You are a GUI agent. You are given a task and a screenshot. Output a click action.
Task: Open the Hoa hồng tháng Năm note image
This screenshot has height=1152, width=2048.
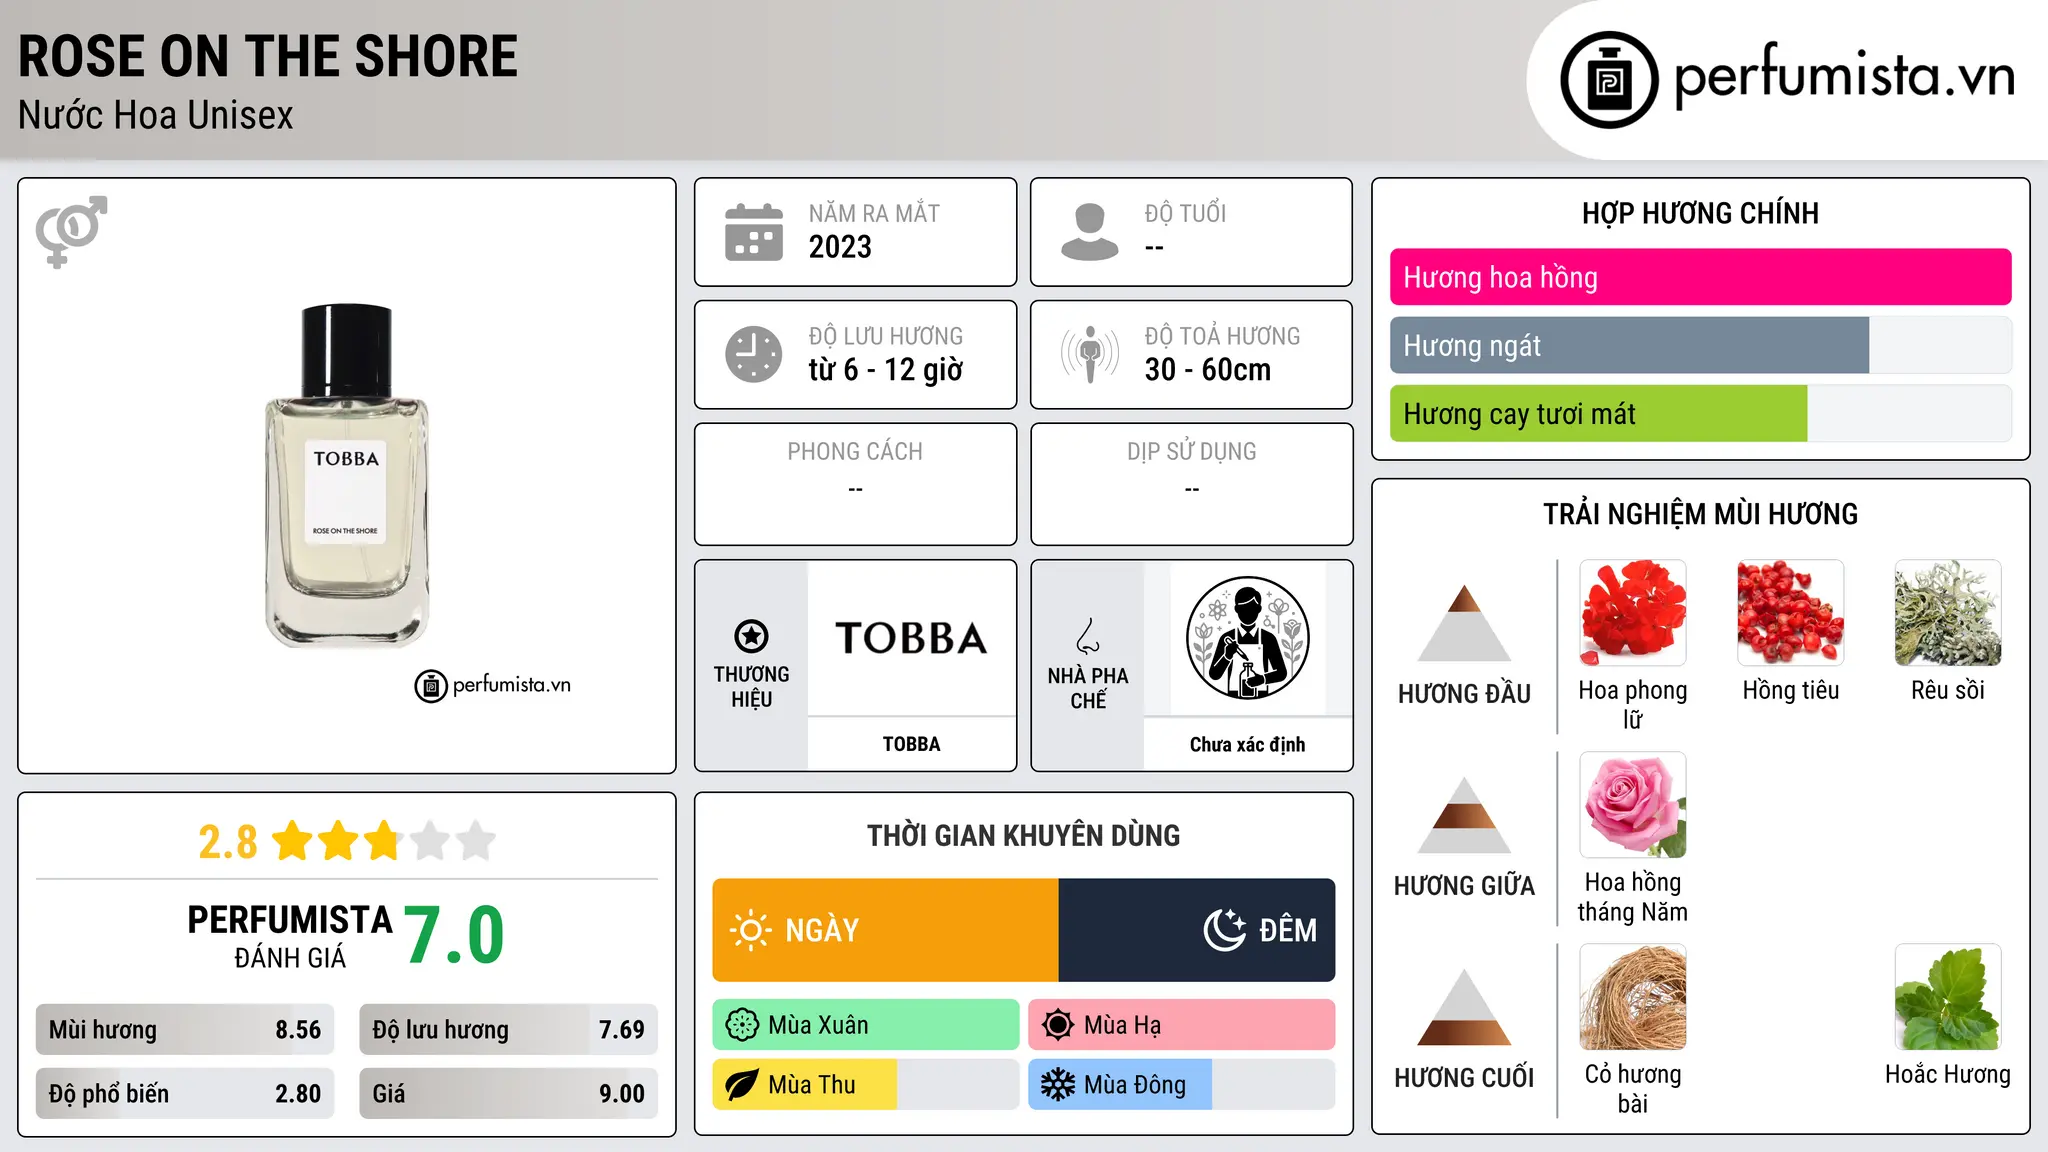[1633, 805]
